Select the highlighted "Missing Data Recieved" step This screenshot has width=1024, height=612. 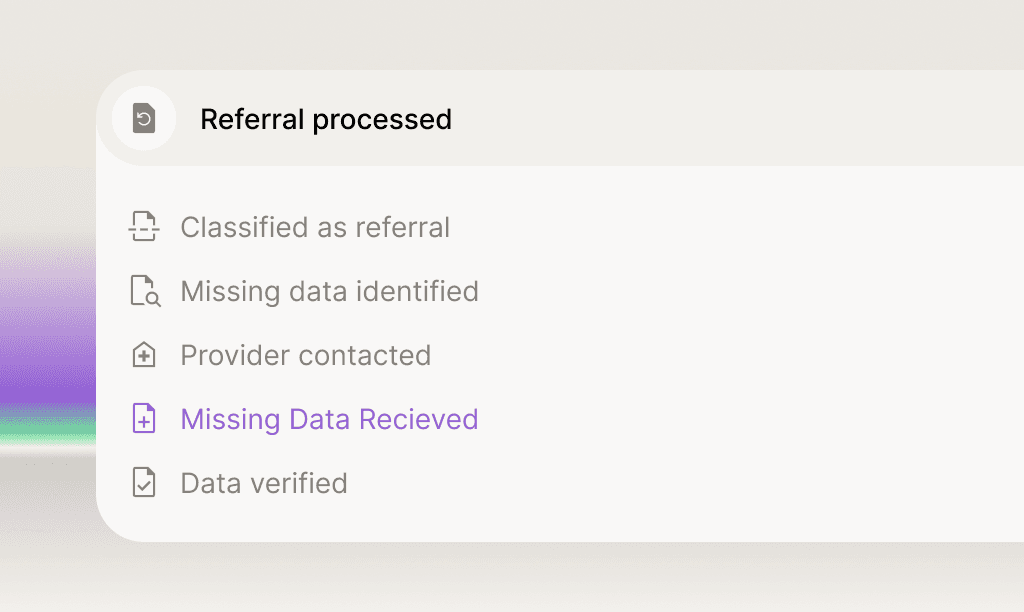coord(329,419)
